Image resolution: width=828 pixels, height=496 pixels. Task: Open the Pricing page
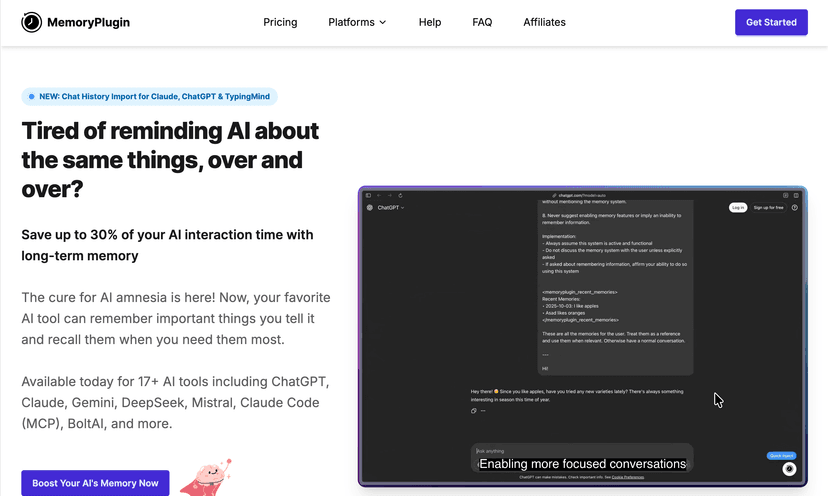click(280, 22)
